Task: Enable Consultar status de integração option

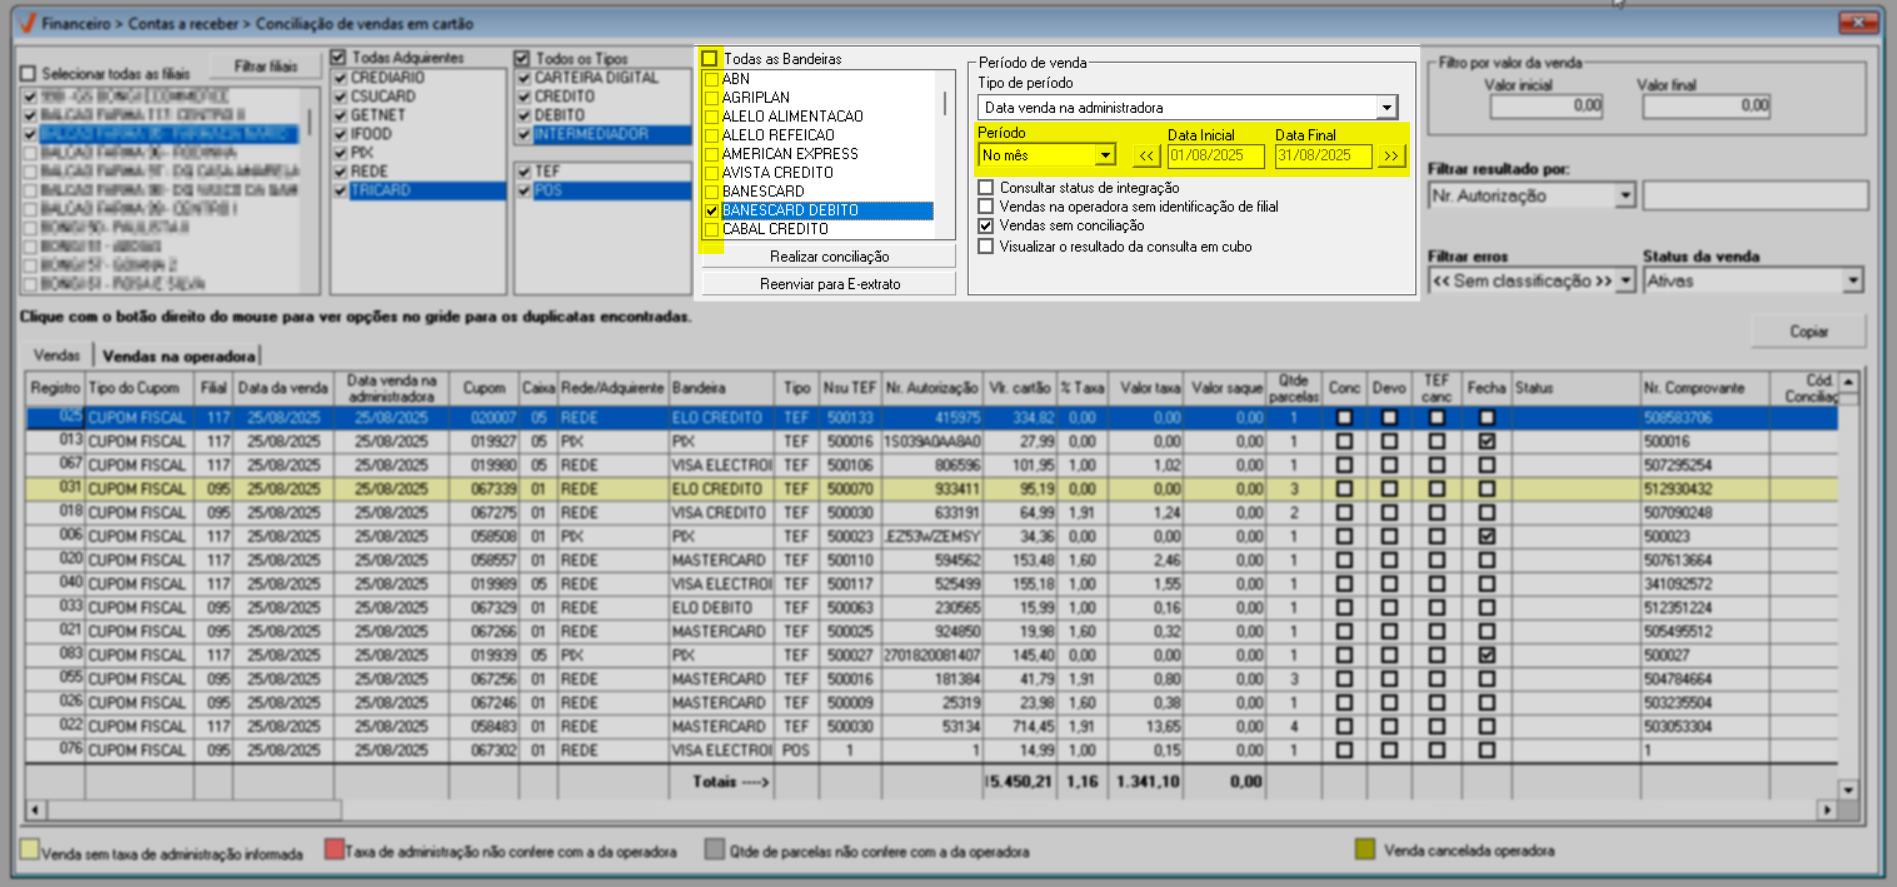Action: point(986,188)
